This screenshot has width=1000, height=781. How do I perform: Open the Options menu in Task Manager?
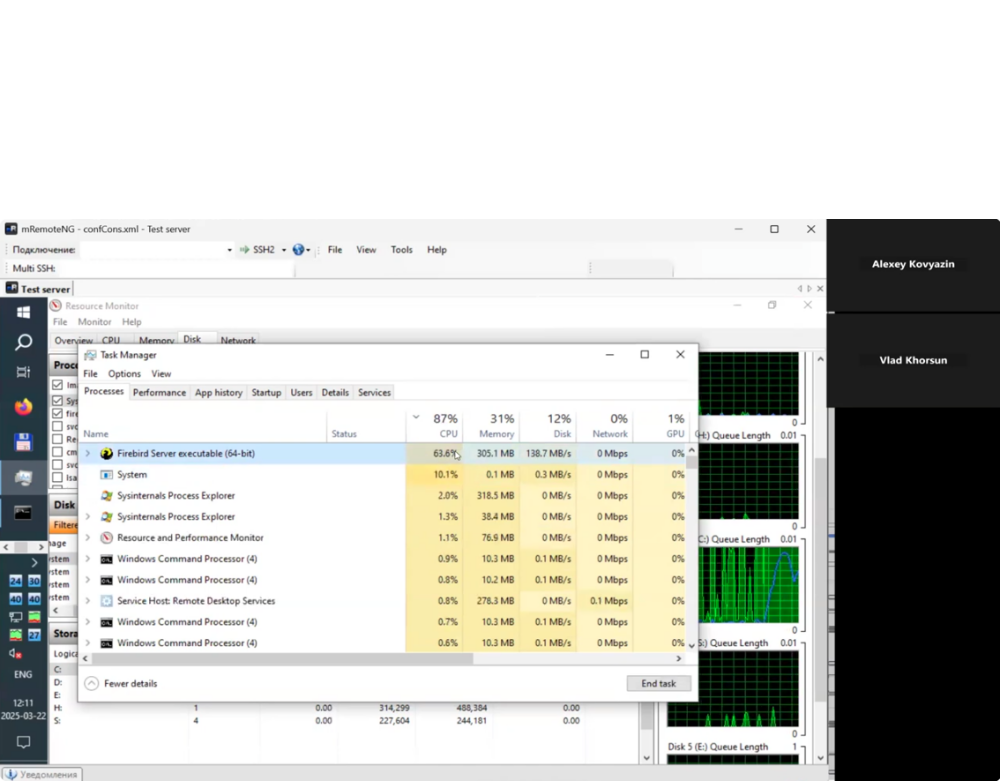124,374
